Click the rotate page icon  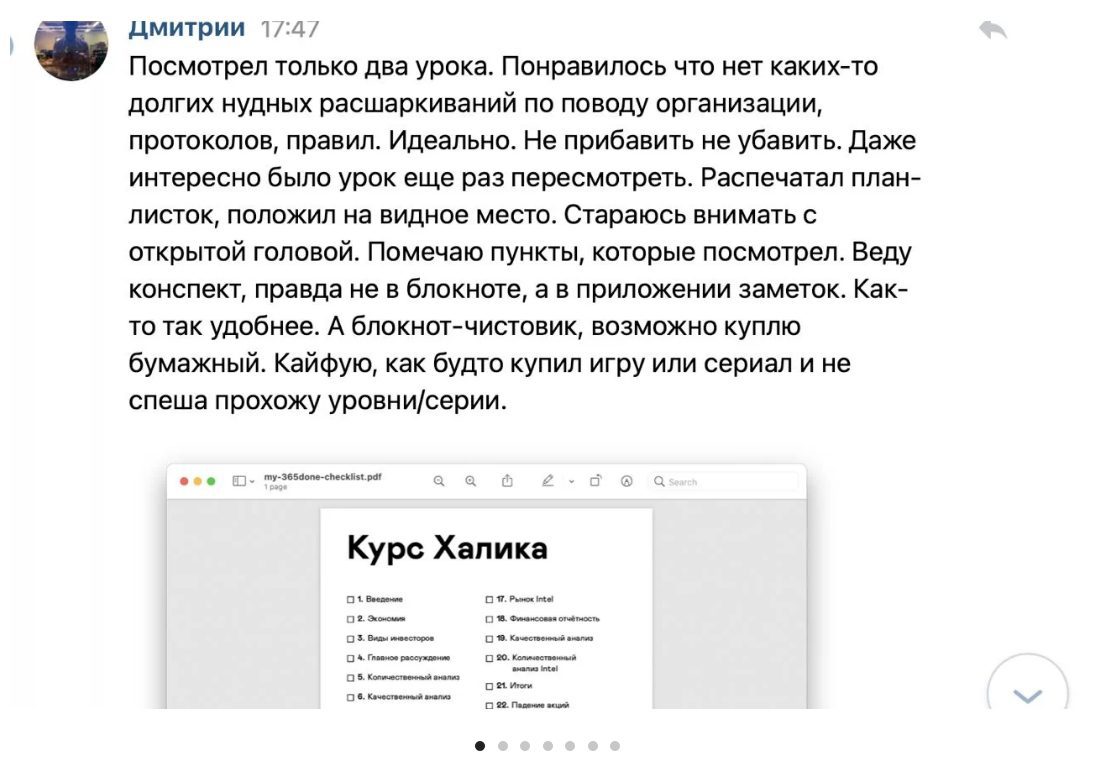pos(596,480)
